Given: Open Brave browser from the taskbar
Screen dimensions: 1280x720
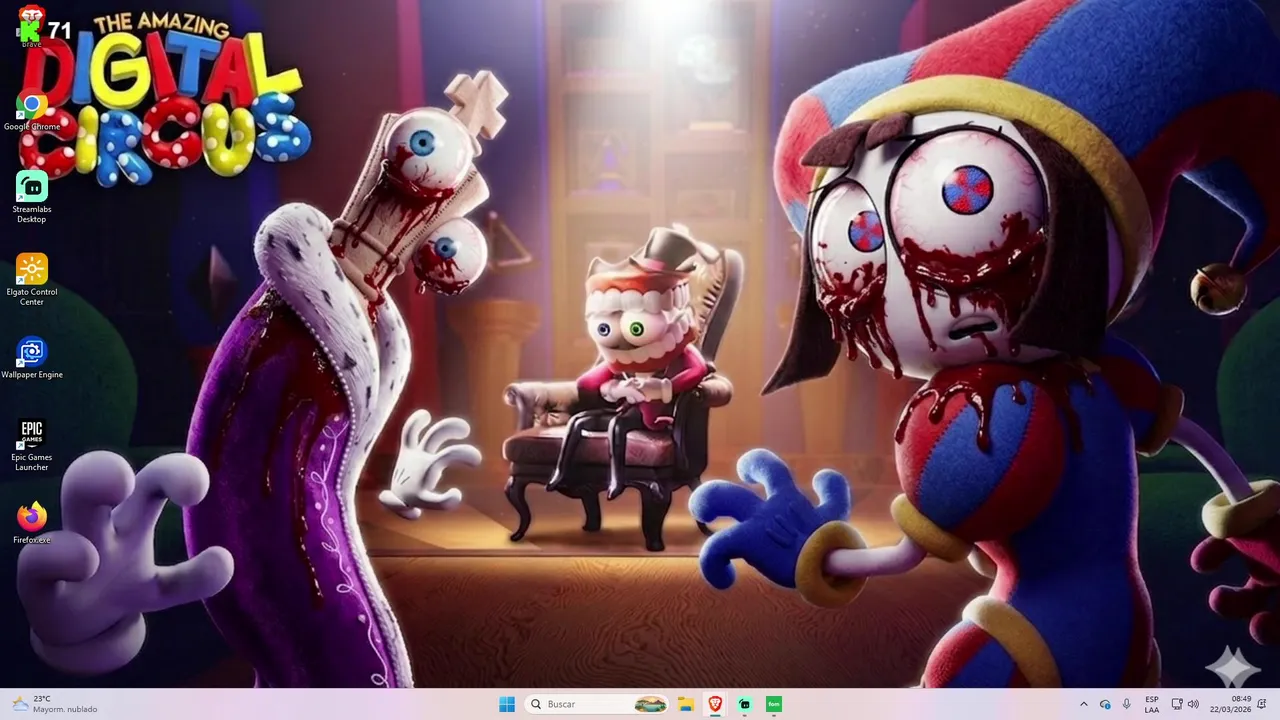Looking at the screenshot, I should pos(715,704).
